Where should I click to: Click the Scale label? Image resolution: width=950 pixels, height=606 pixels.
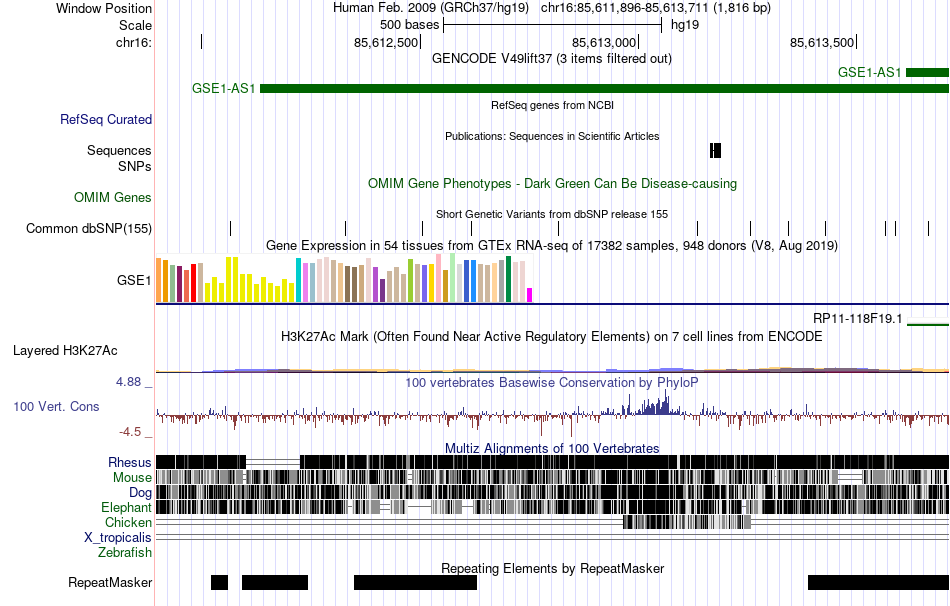(x=135, y=25)
